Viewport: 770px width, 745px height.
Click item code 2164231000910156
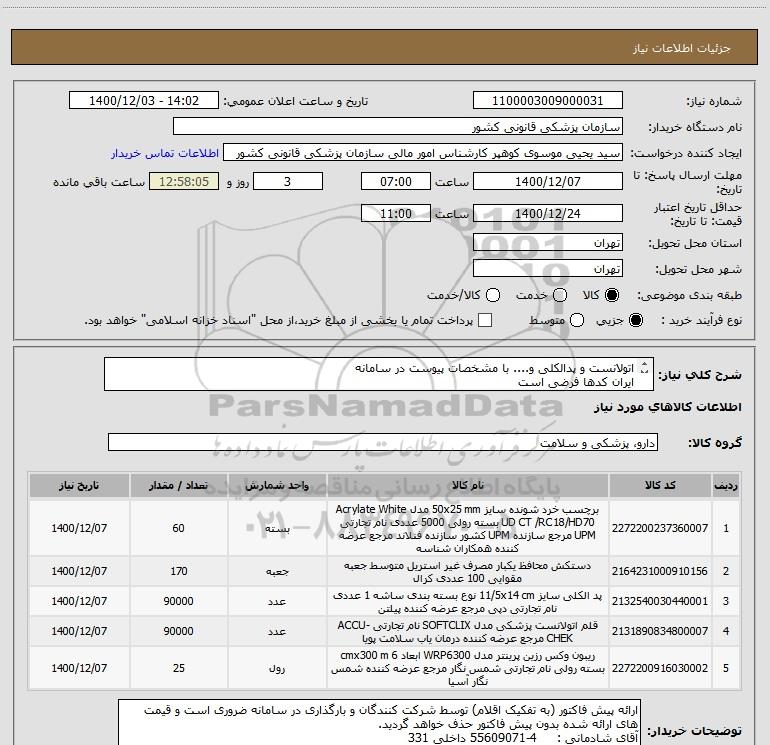point(660,571)
